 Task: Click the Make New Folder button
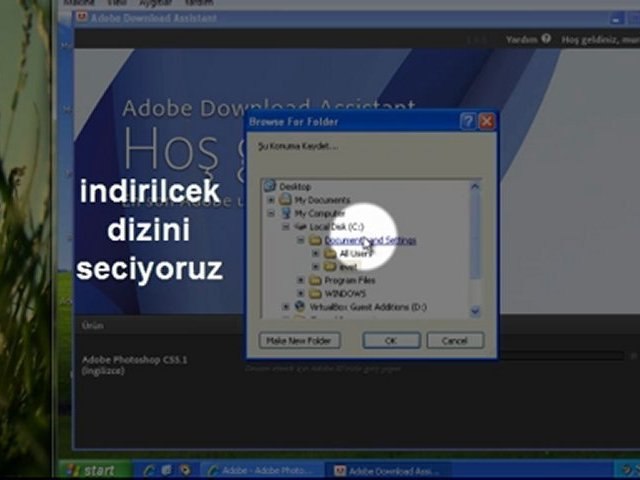[299, 340]
